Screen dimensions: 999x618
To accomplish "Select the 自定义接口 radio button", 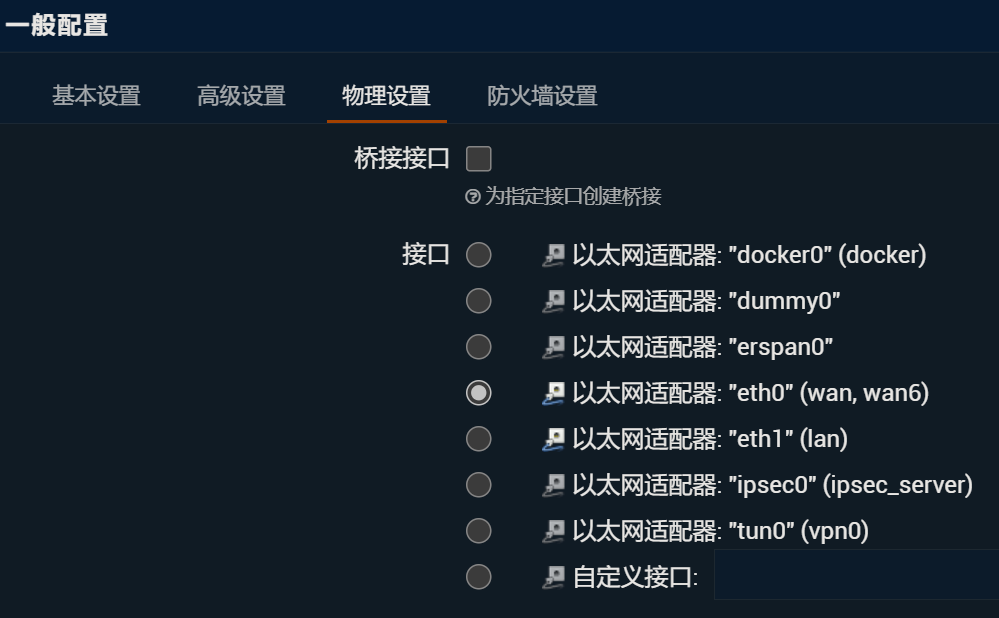I will (x=479, y=577).
